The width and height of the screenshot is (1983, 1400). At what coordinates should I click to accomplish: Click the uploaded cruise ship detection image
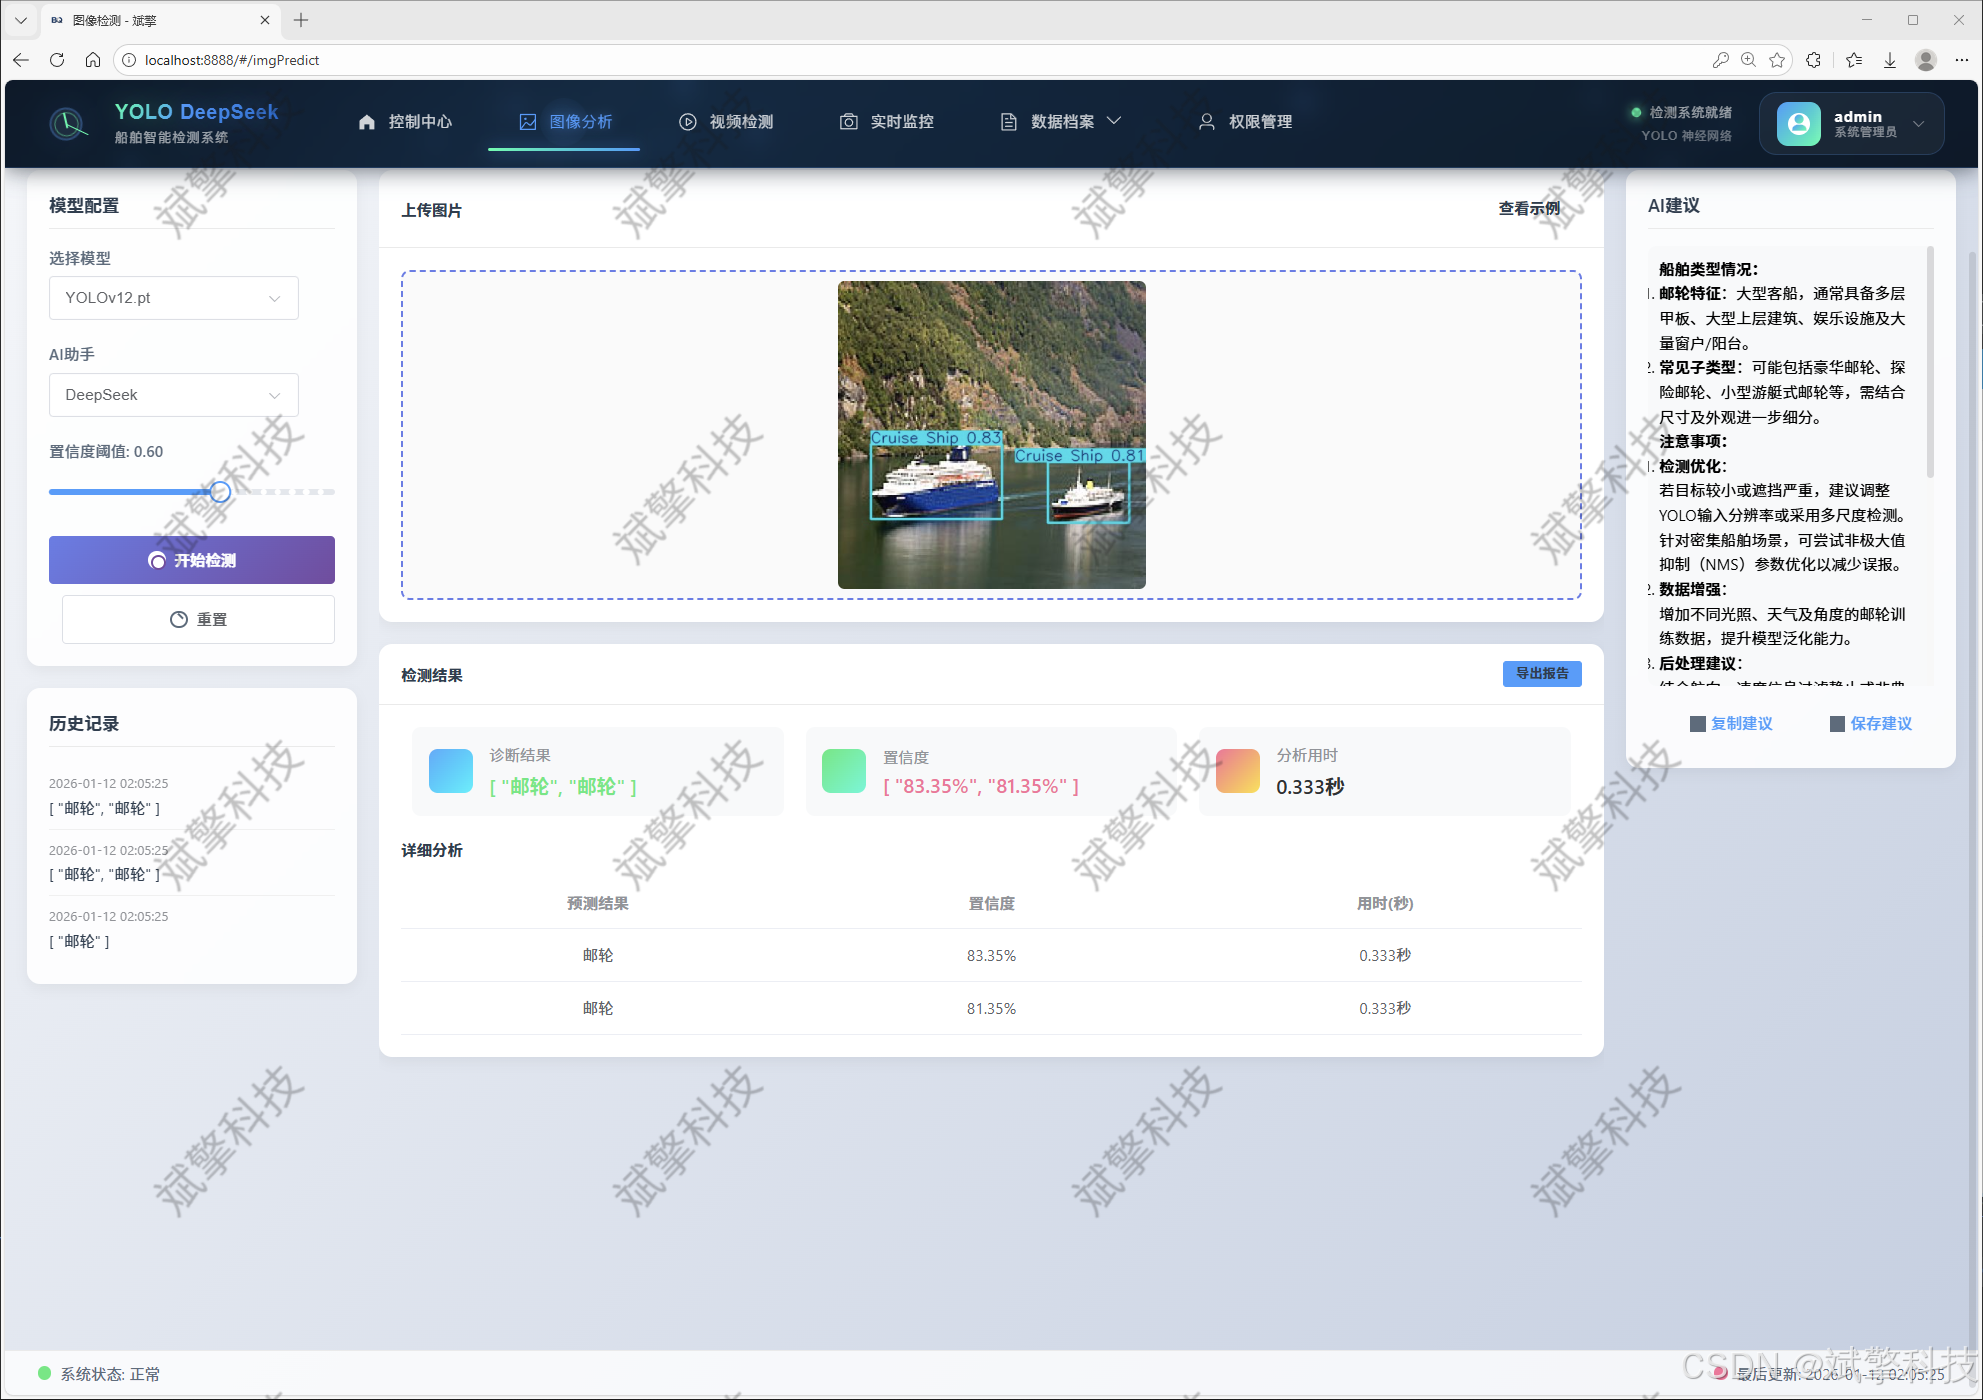tap(991, 435)
